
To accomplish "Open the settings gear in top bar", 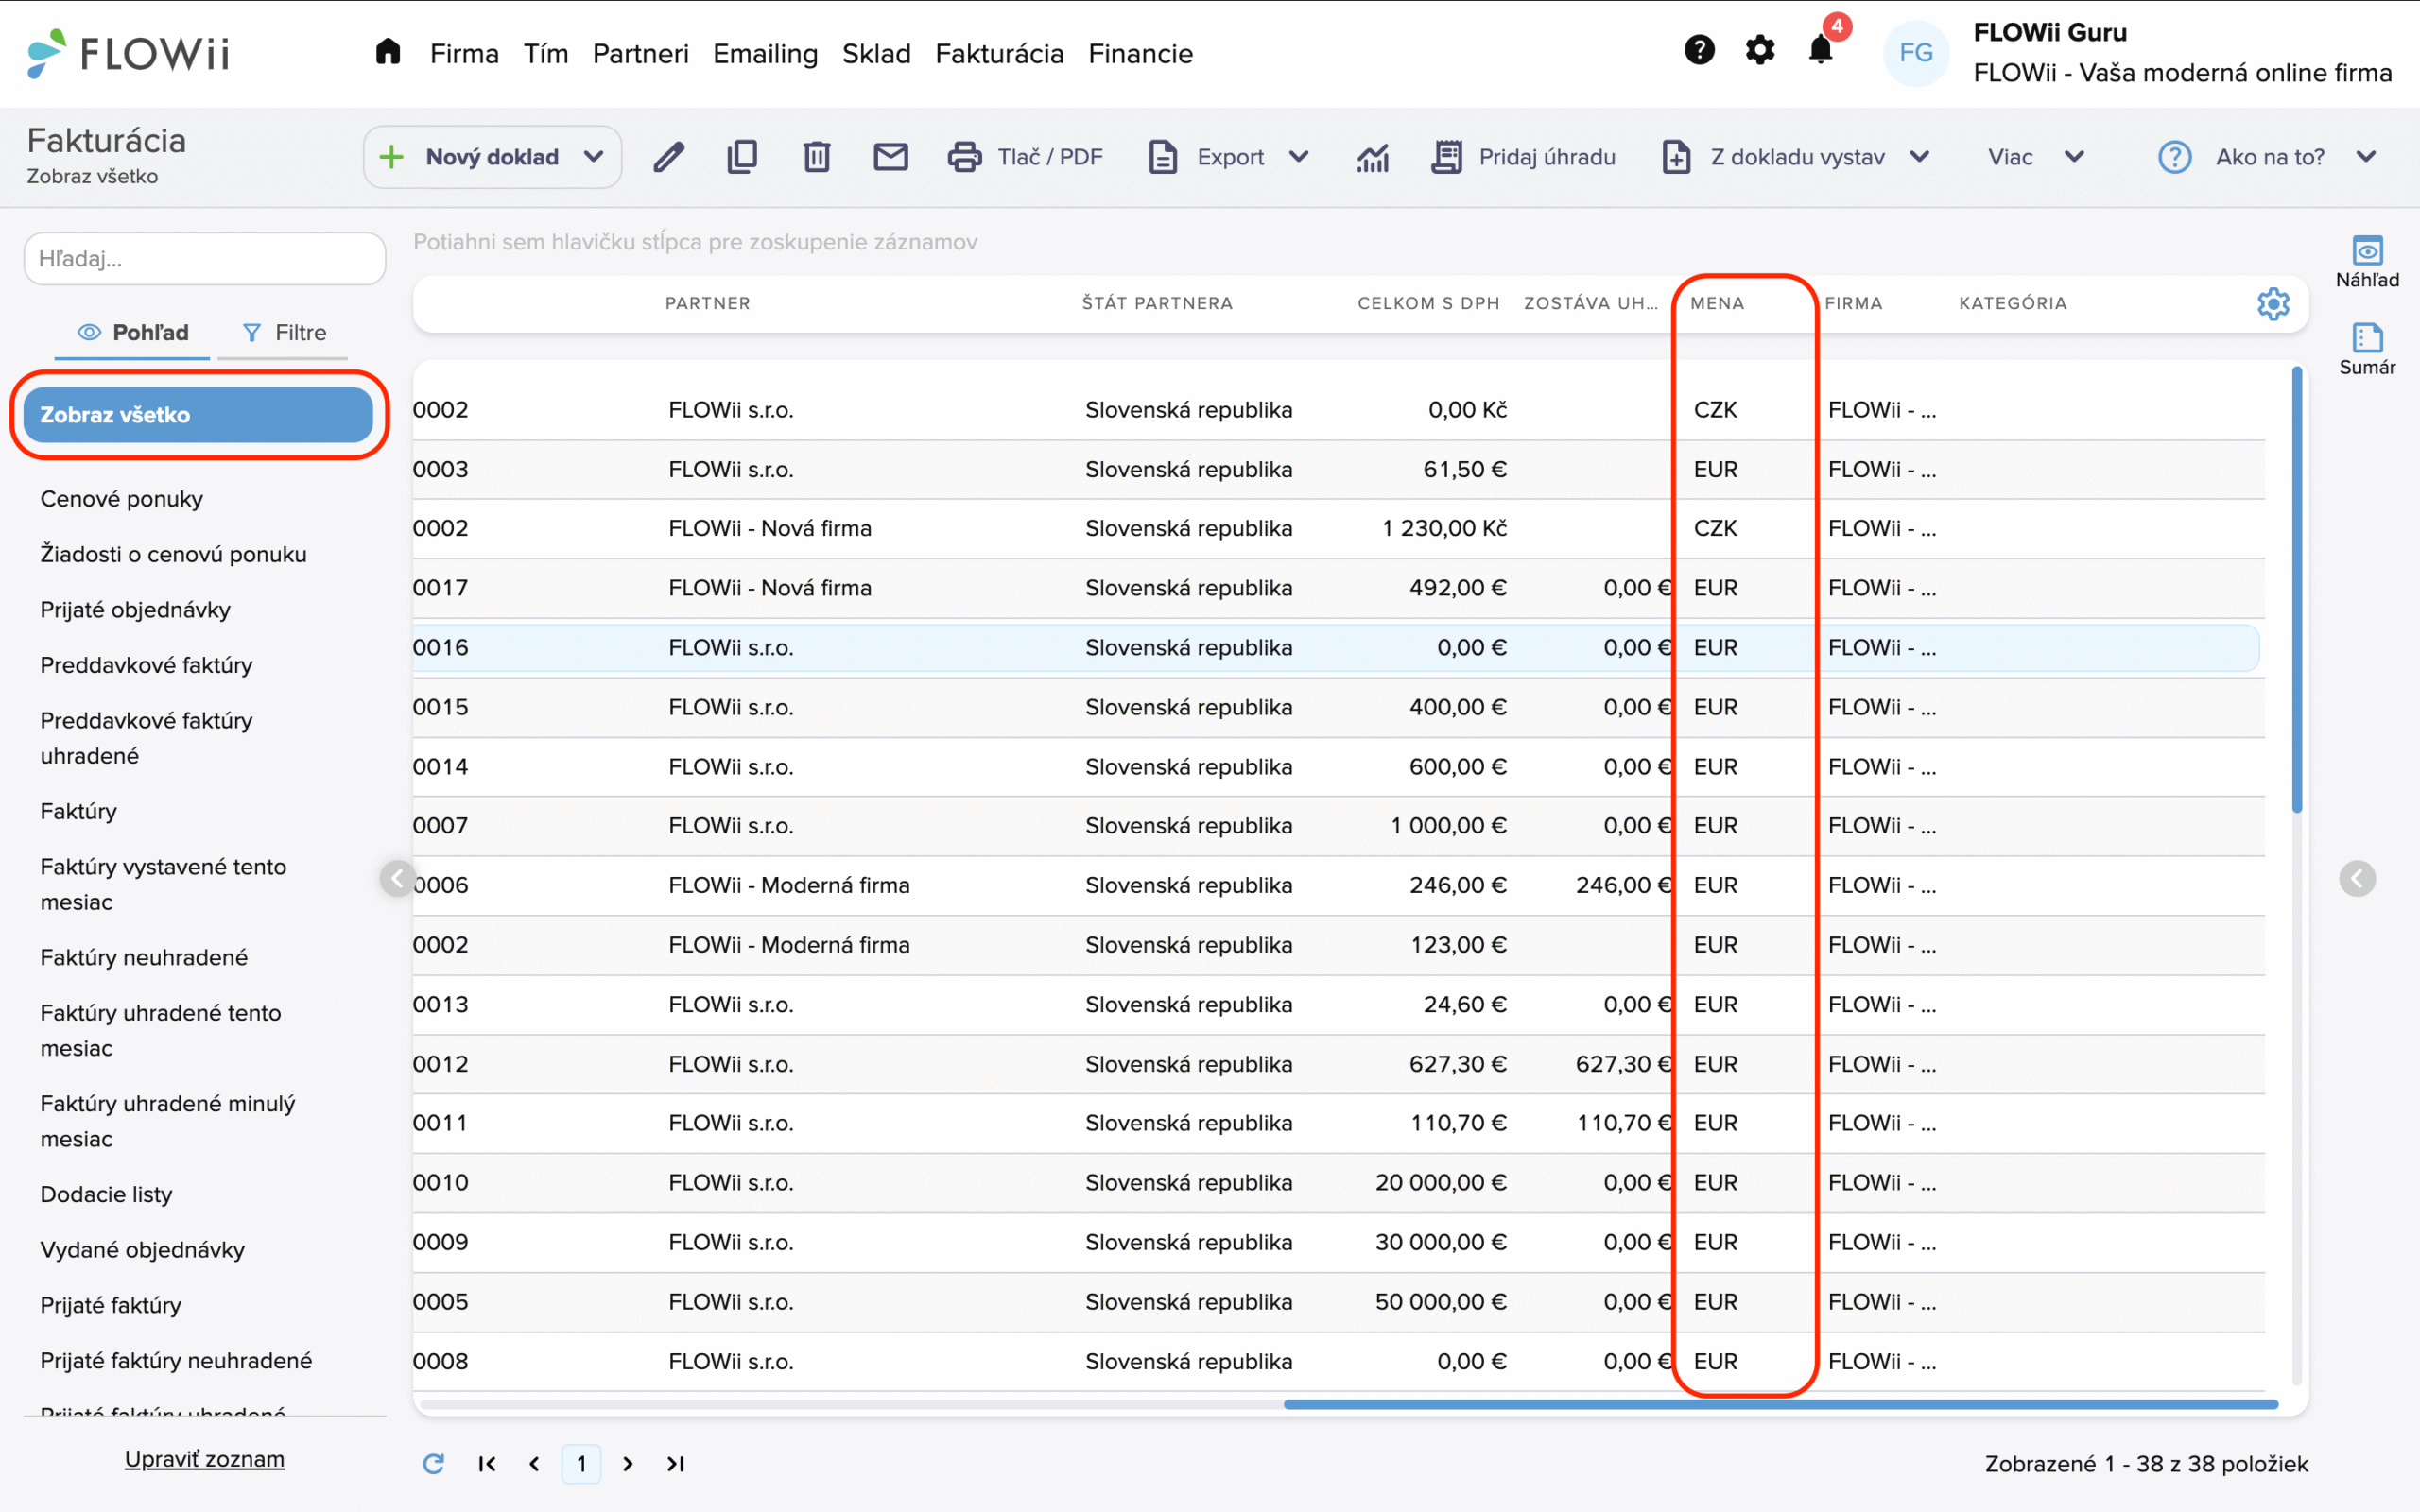I will pos(1760,50).
